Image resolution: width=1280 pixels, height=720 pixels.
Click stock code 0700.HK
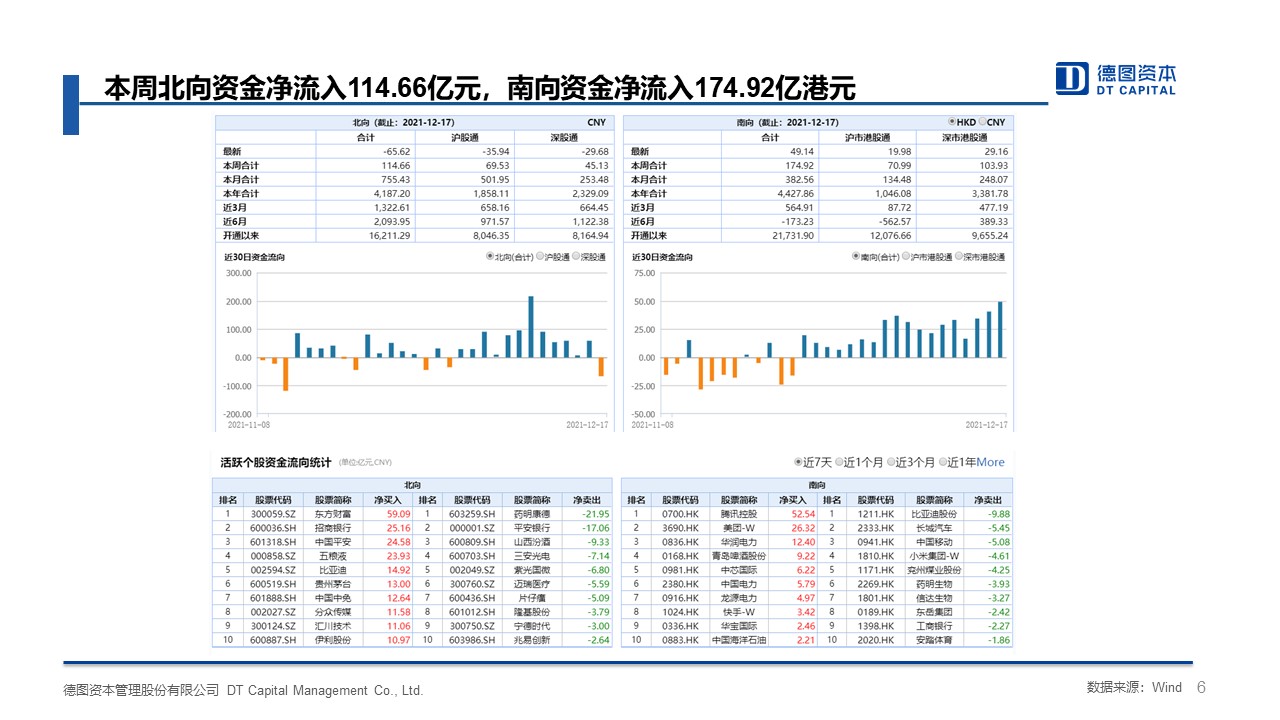click(x=679, y=514)
